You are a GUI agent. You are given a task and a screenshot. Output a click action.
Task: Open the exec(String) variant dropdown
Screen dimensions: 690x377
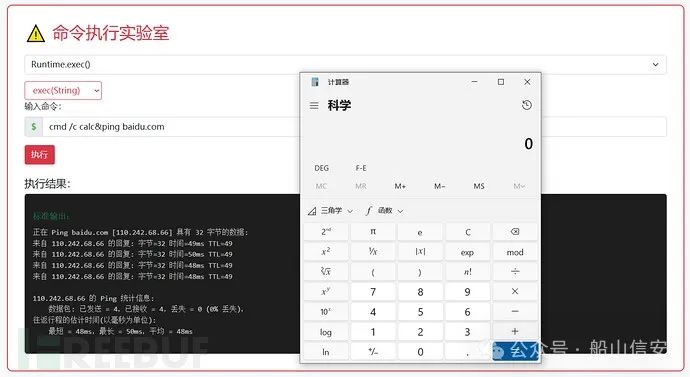pyautogui.click(x=63, y=91)
